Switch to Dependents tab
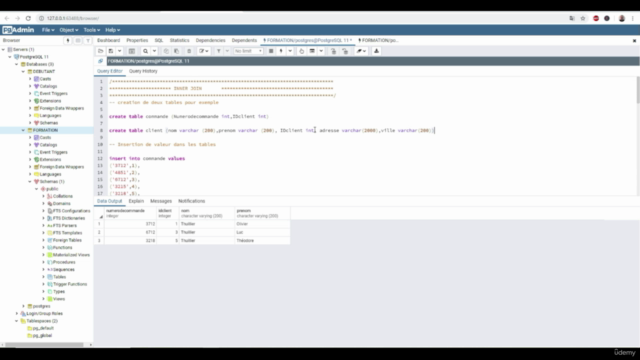Screen dimensions: 640x360 (x=244, y=40)
